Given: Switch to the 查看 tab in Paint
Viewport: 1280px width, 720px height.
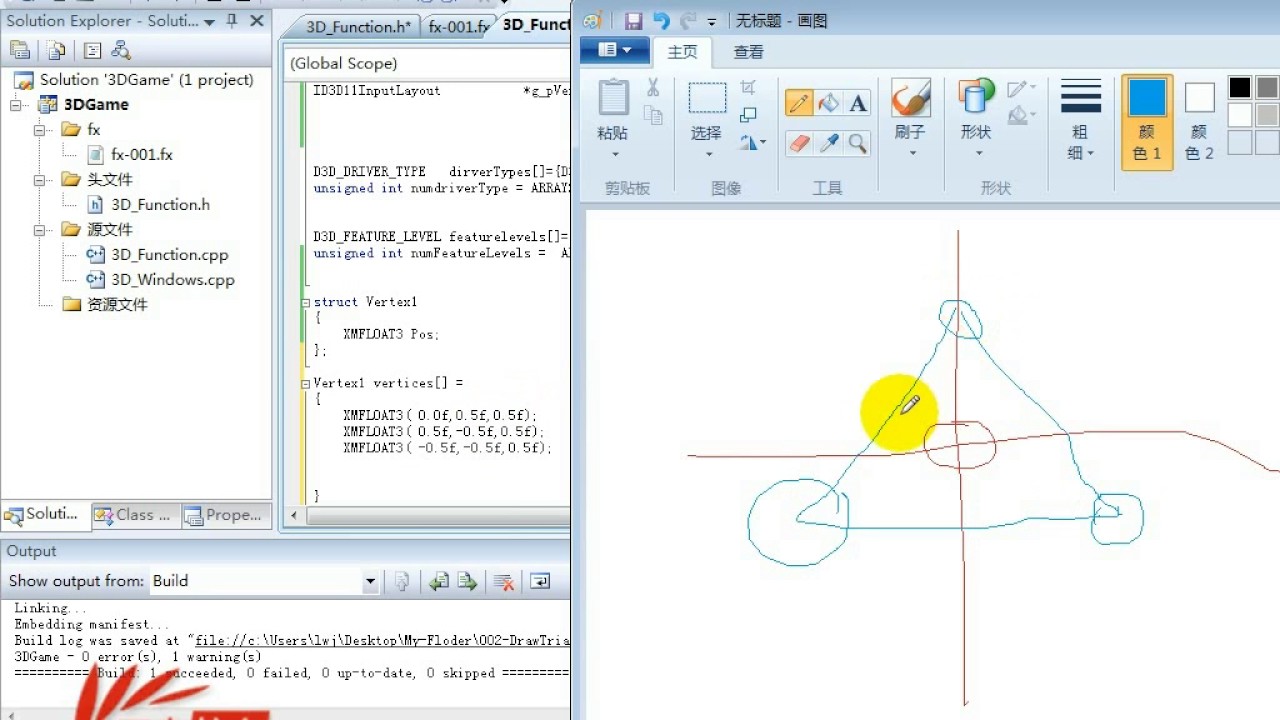Looking at the screenshot, I should tap(748, 52).
